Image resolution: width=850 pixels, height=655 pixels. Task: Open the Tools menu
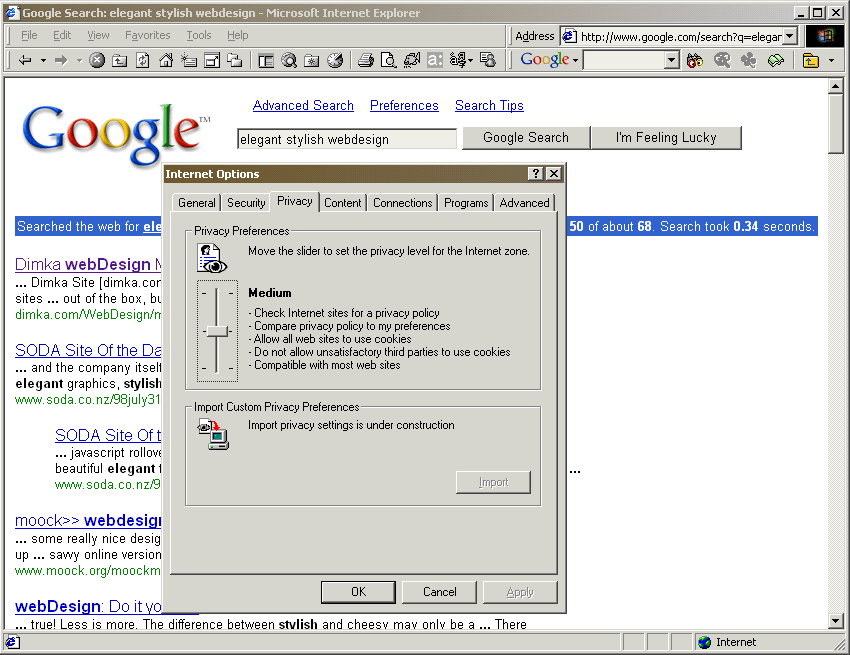click(x=199, y=35)
